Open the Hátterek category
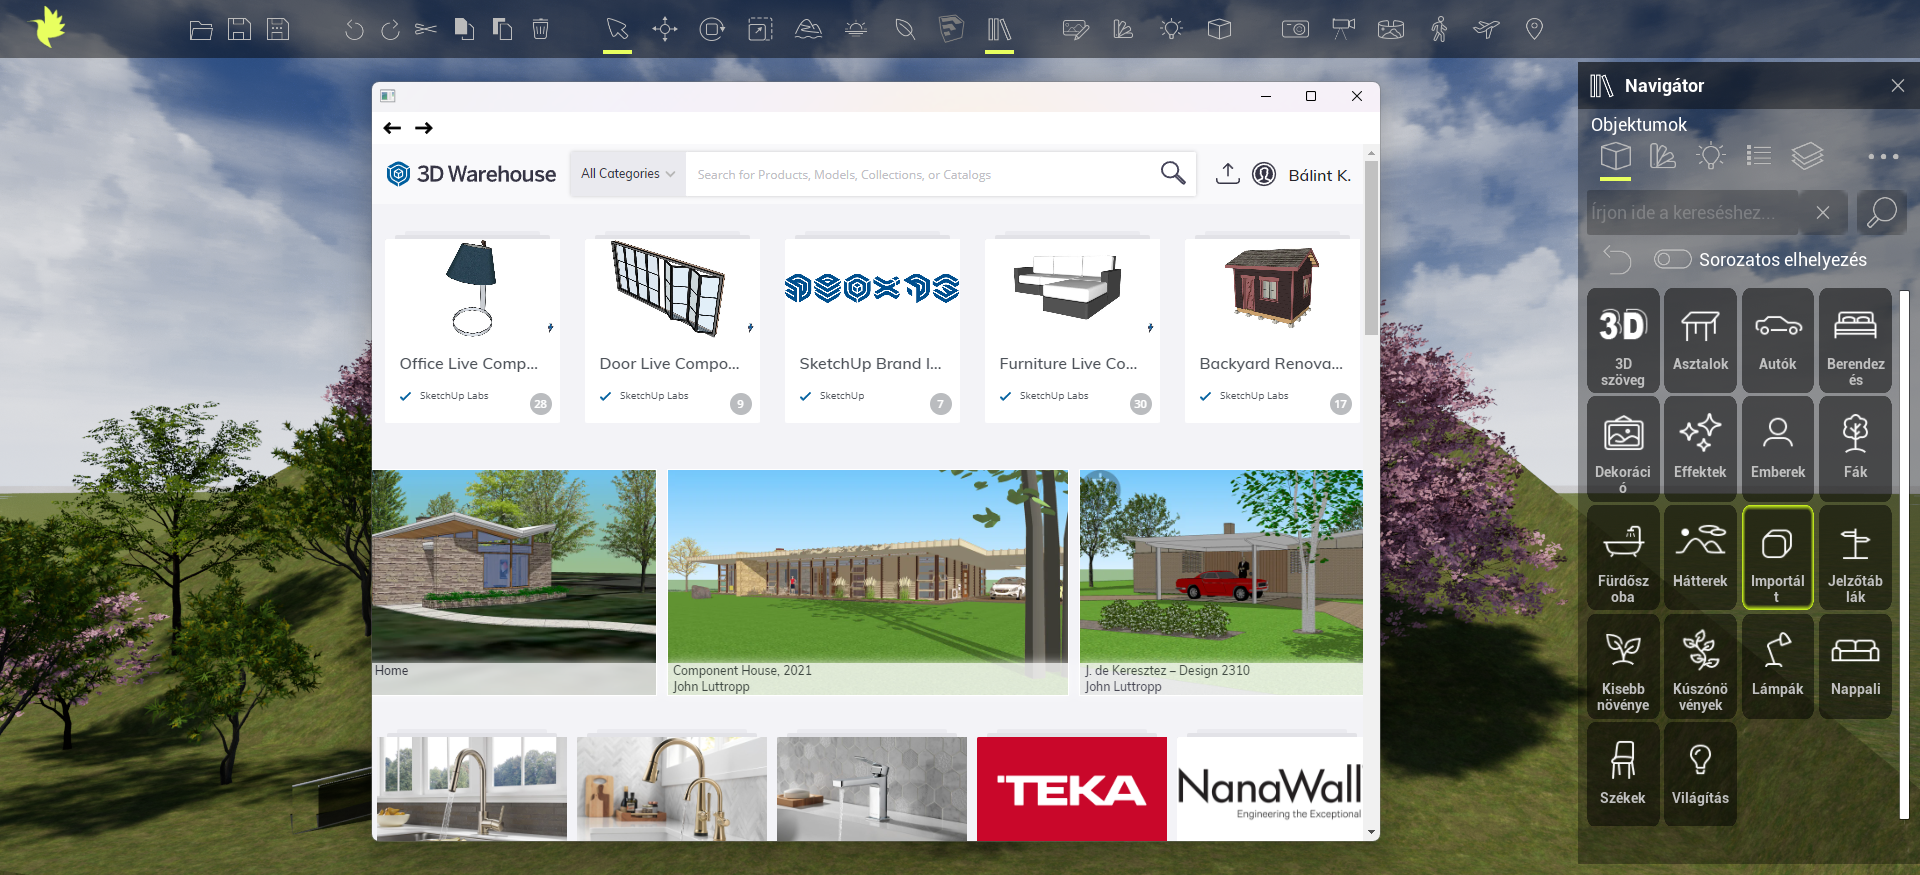Screen dimensions: 1920x875 [x=1700, y=557]
